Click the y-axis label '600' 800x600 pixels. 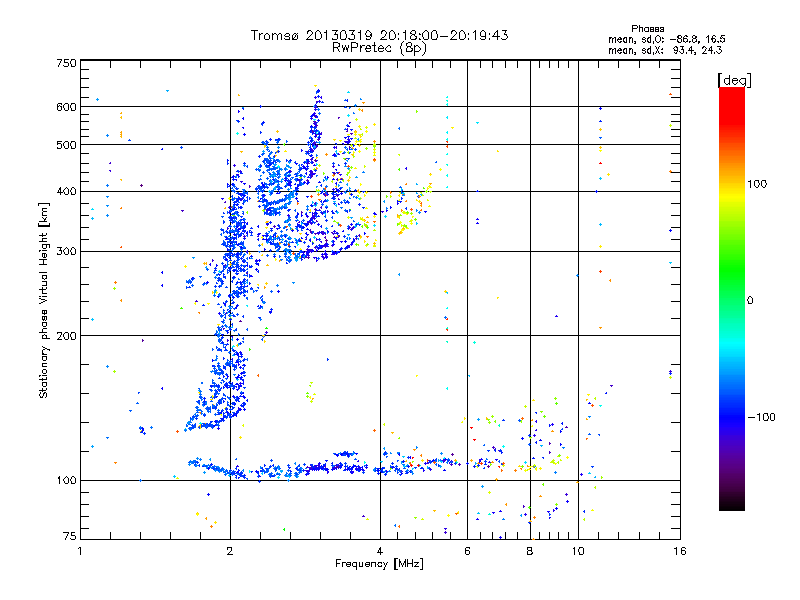(66, 107)
